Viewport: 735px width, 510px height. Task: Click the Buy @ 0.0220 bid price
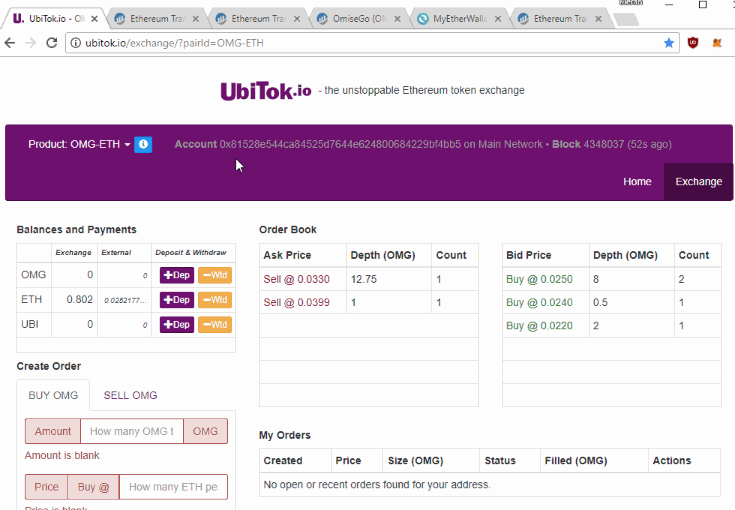click(539, 326)
